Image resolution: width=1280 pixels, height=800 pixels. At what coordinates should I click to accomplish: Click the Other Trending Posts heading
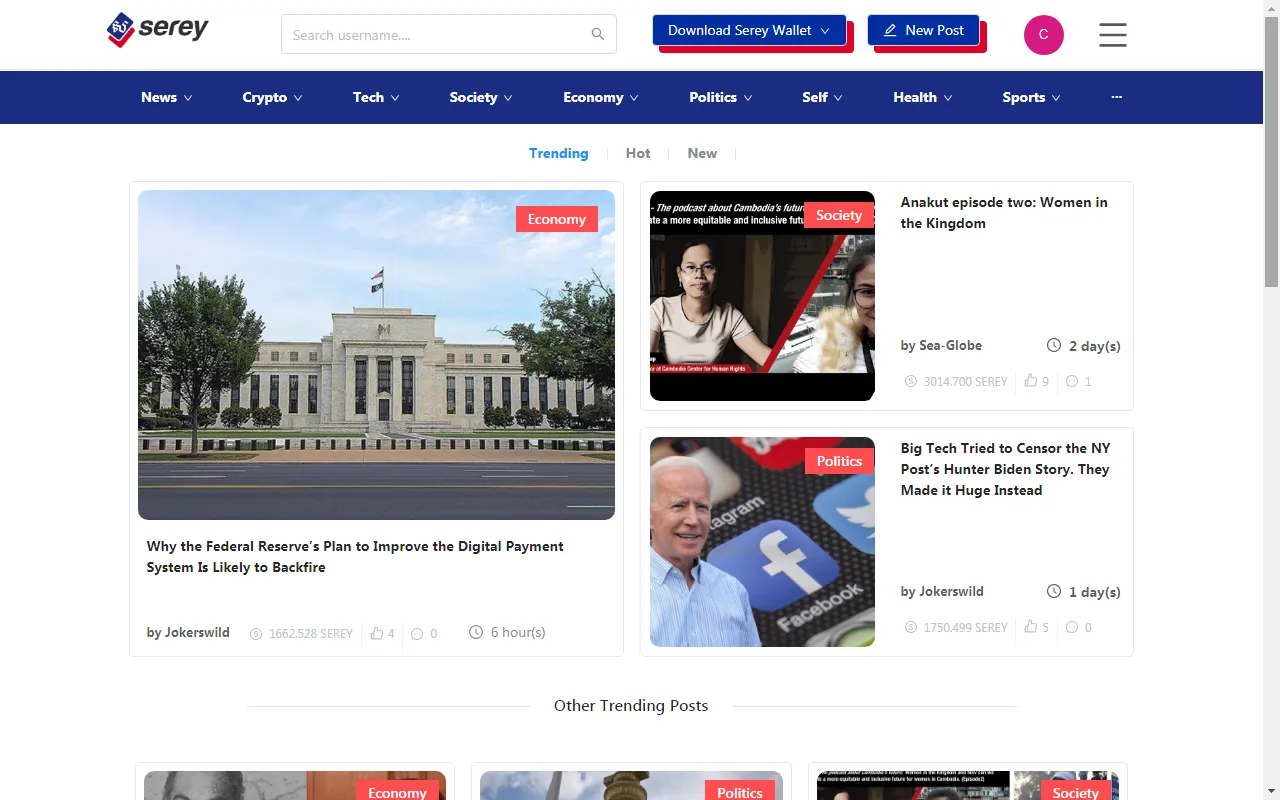pyautogui.click(x=631, y=705)
